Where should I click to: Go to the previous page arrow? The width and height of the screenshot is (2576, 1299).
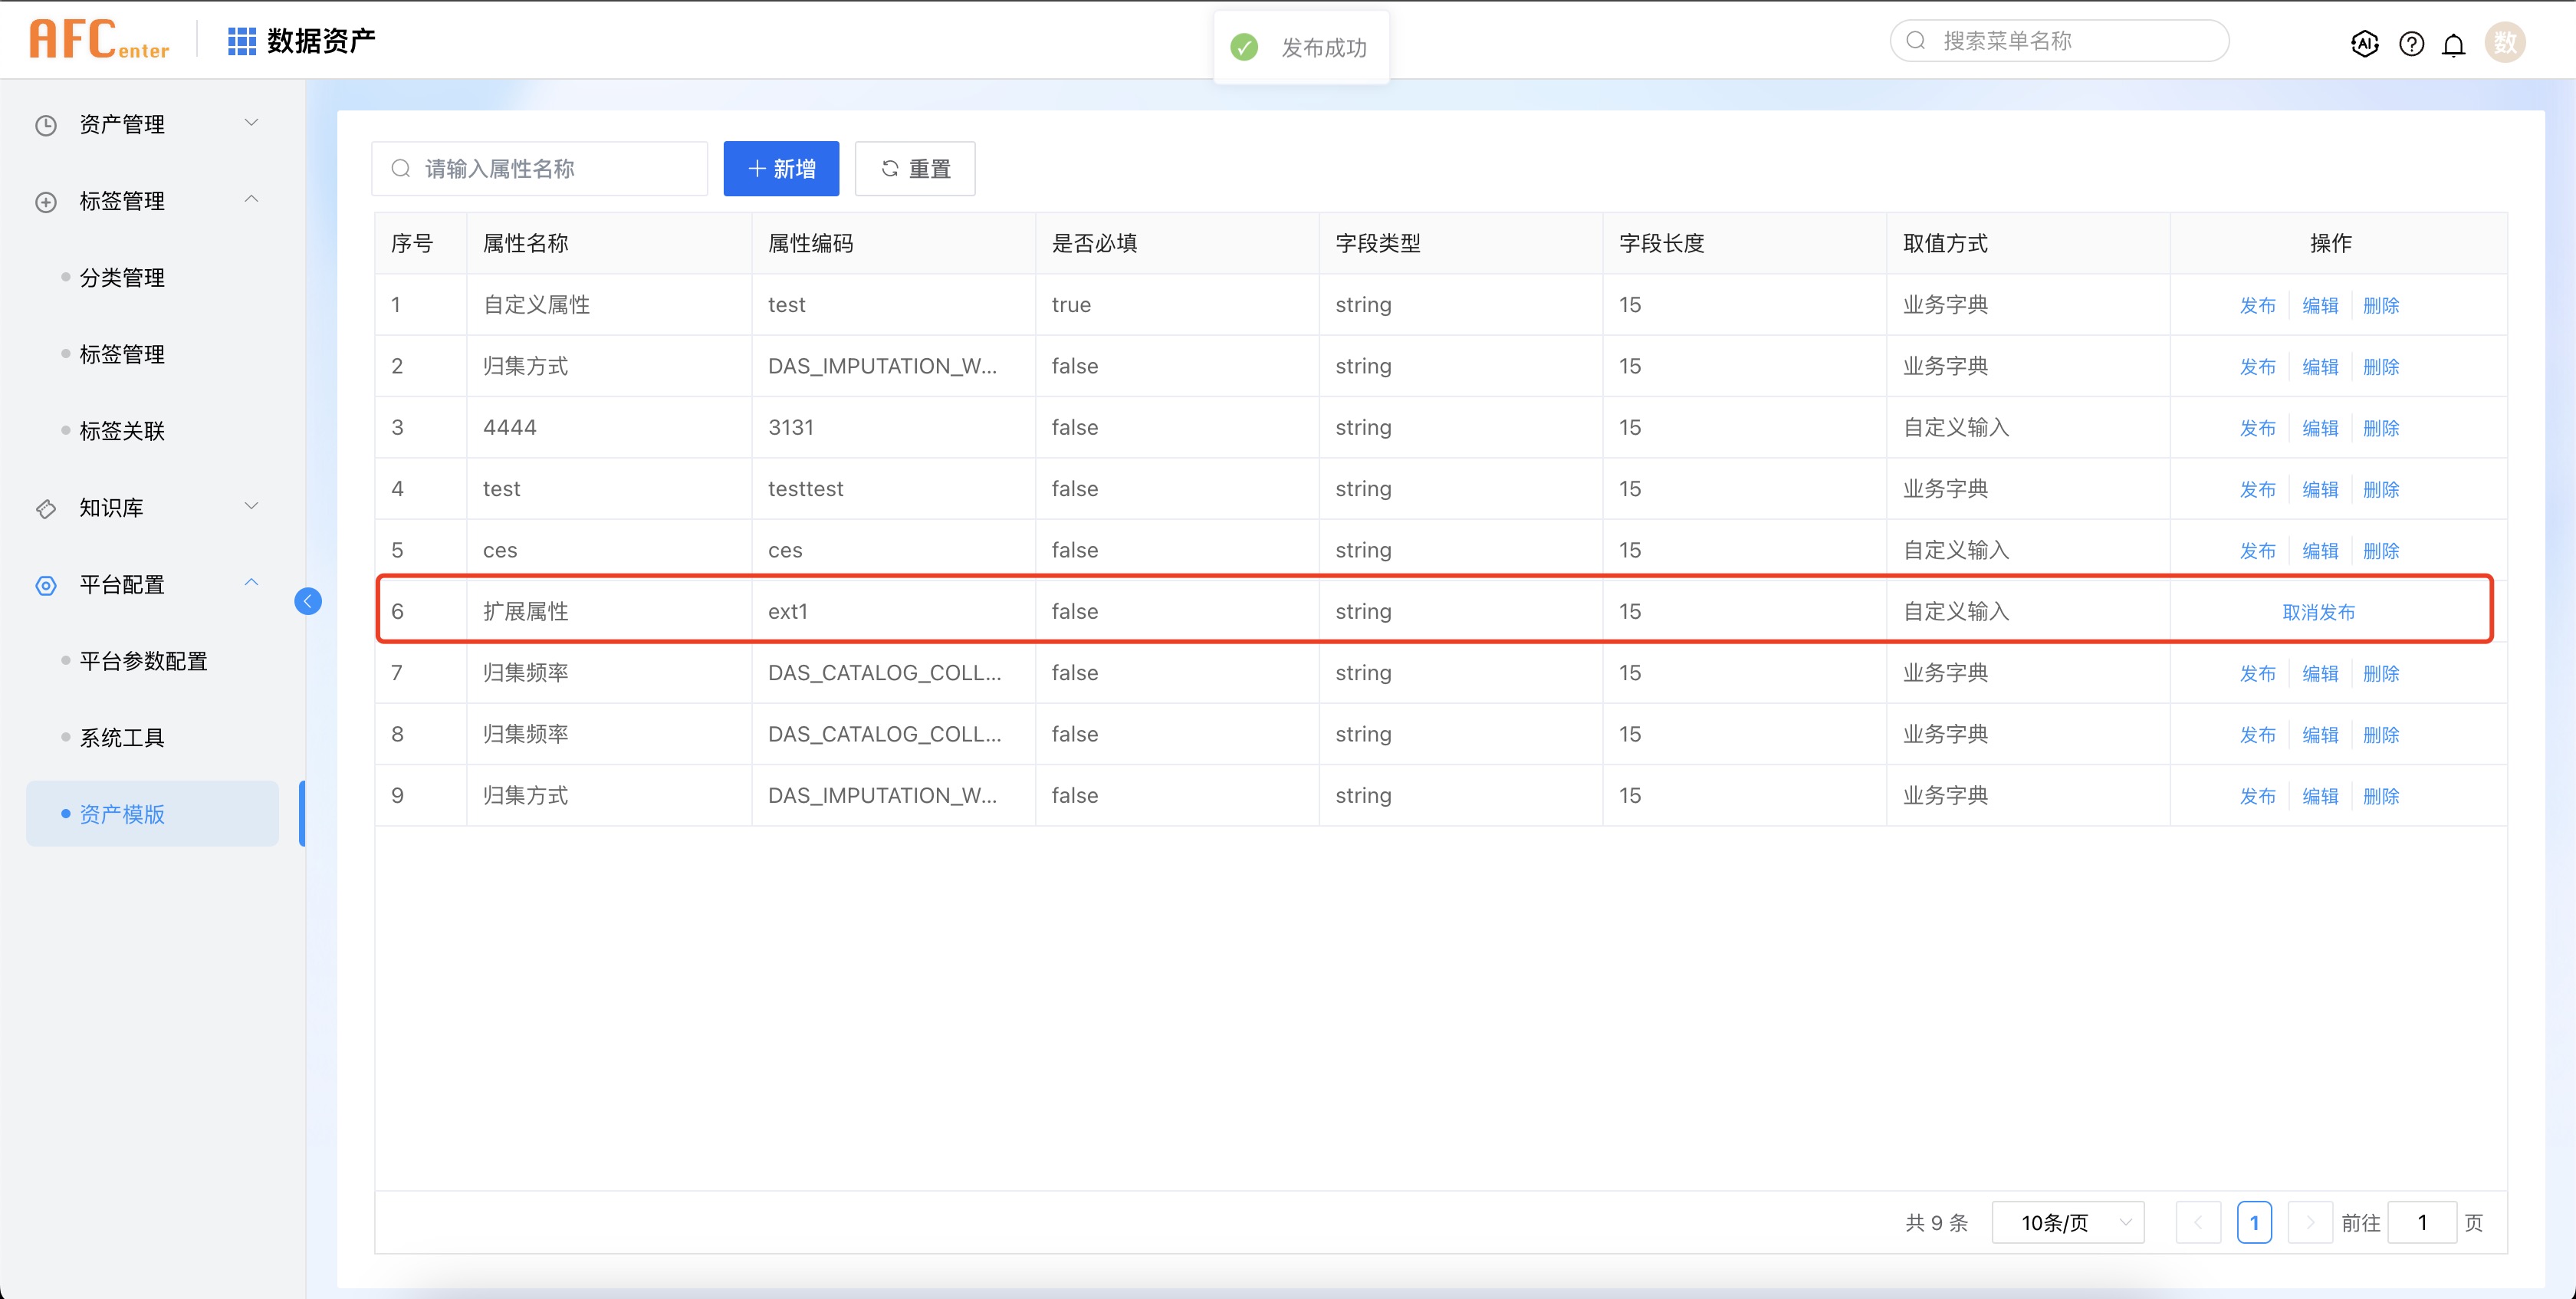click(x=2198, y=1222)
